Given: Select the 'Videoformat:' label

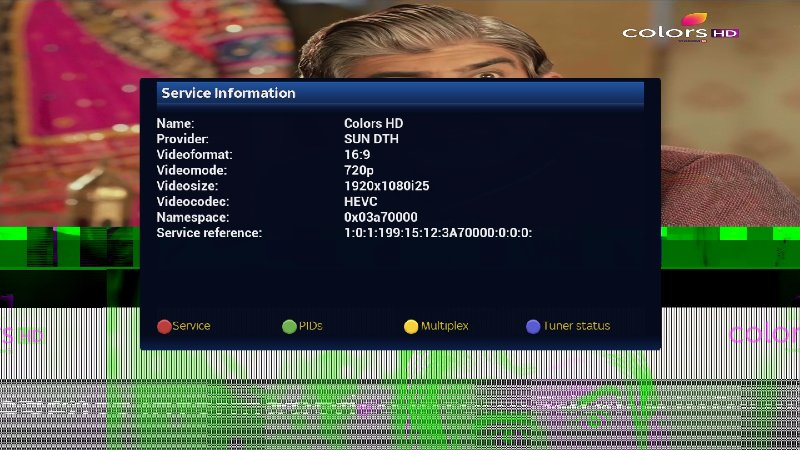Looking at the screenshot, I should pyautogui.click(x=194, y=155).
